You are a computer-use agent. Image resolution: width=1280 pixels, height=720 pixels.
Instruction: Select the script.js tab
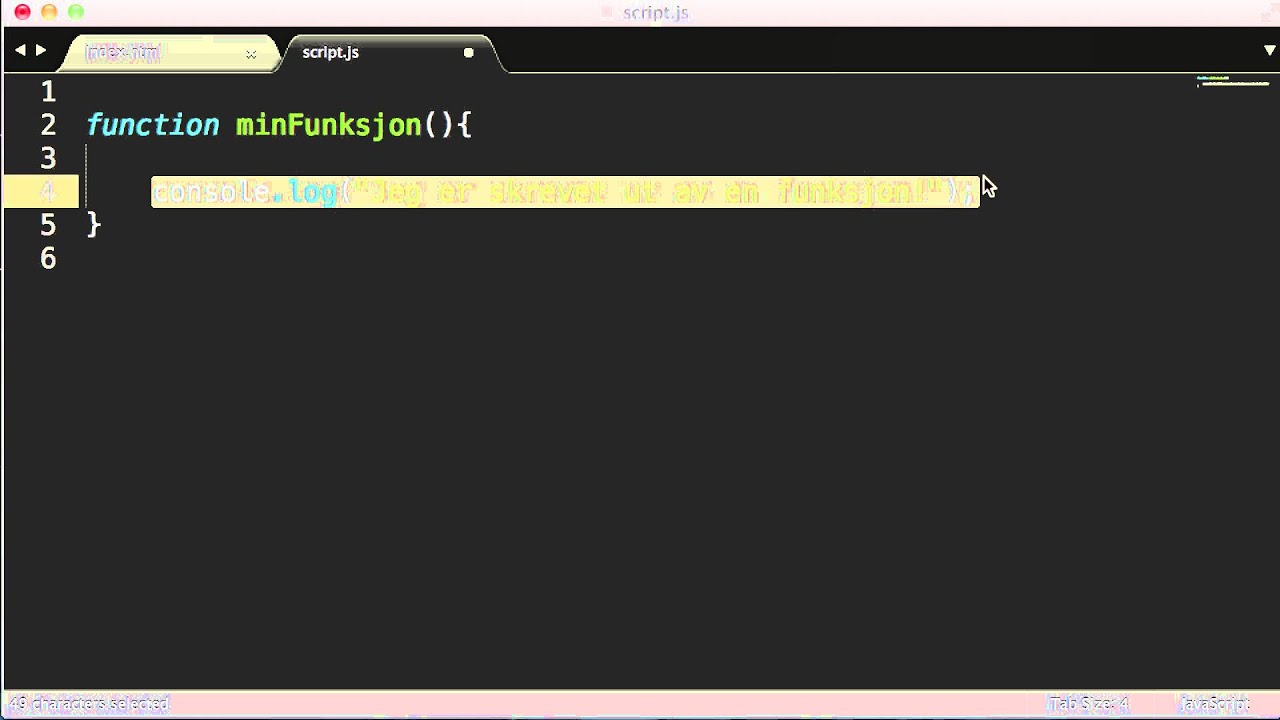click(x=330, y=53)
